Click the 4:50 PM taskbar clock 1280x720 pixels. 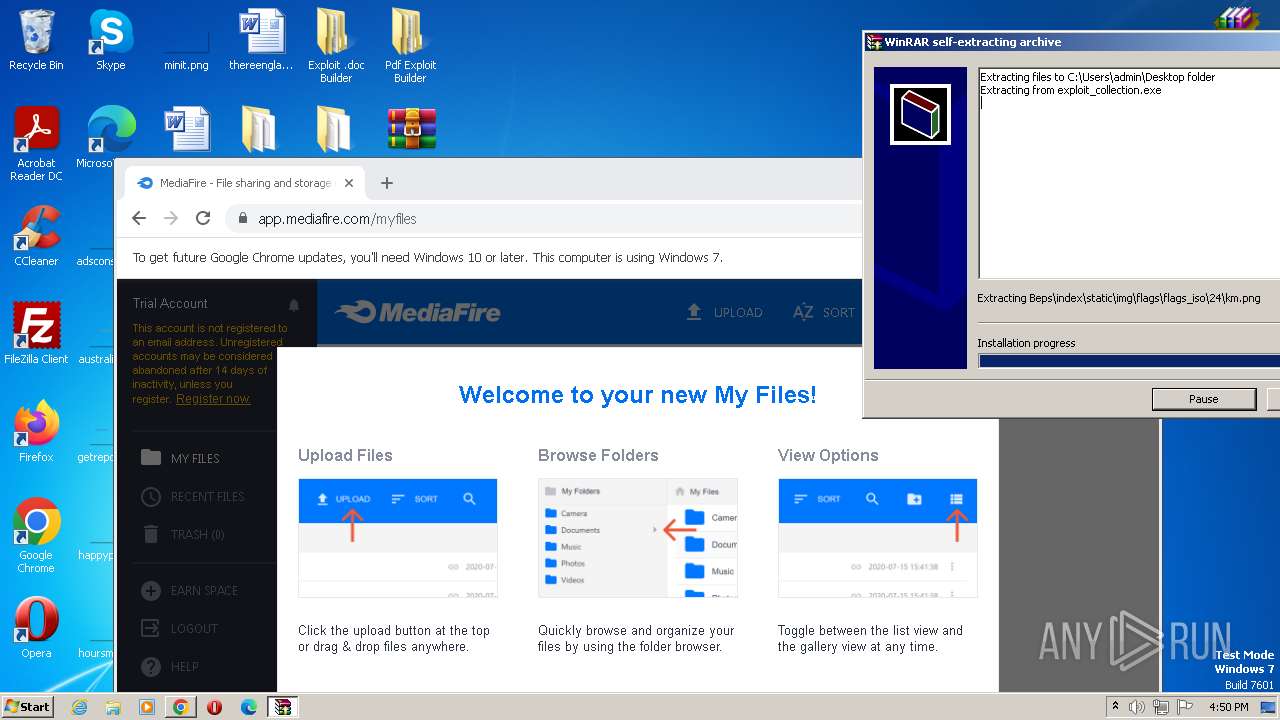click(1228, 707)
